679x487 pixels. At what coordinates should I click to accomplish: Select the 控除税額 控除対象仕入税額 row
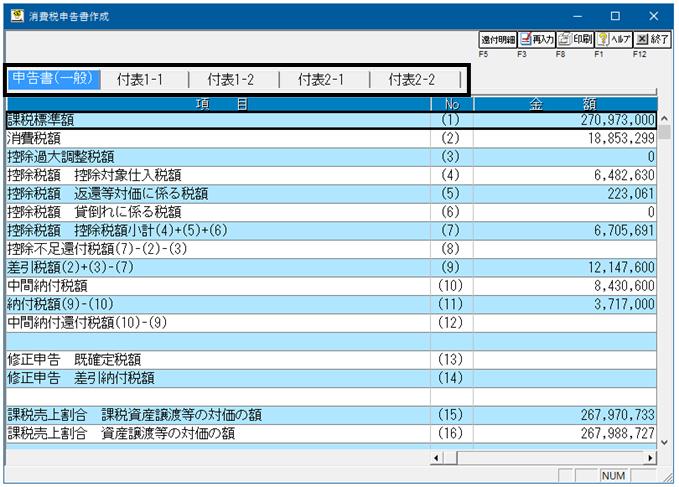coord(331,175)
